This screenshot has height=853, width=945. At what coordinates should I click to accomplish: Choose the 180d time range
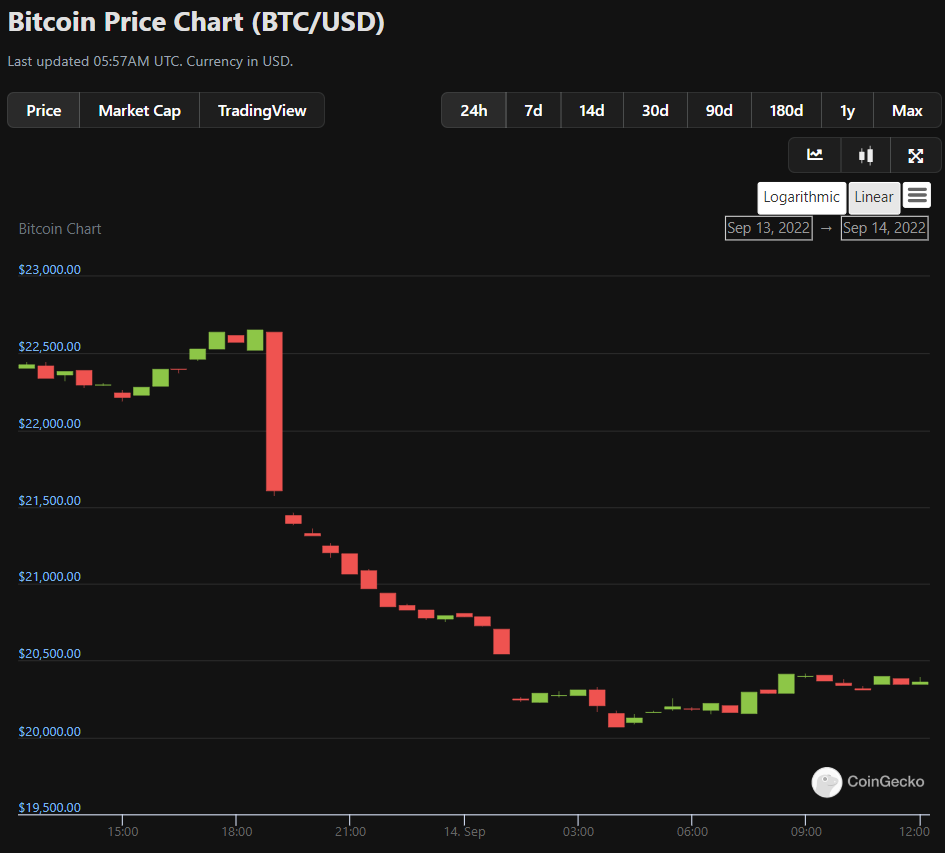pyautogui.click(x=786, y=110)
